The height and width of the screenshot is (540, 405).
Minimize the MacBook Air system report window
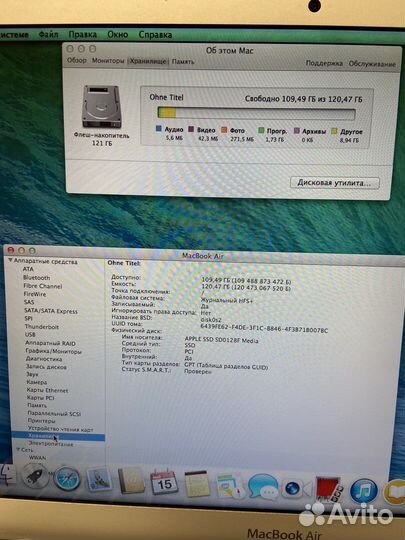21,250
